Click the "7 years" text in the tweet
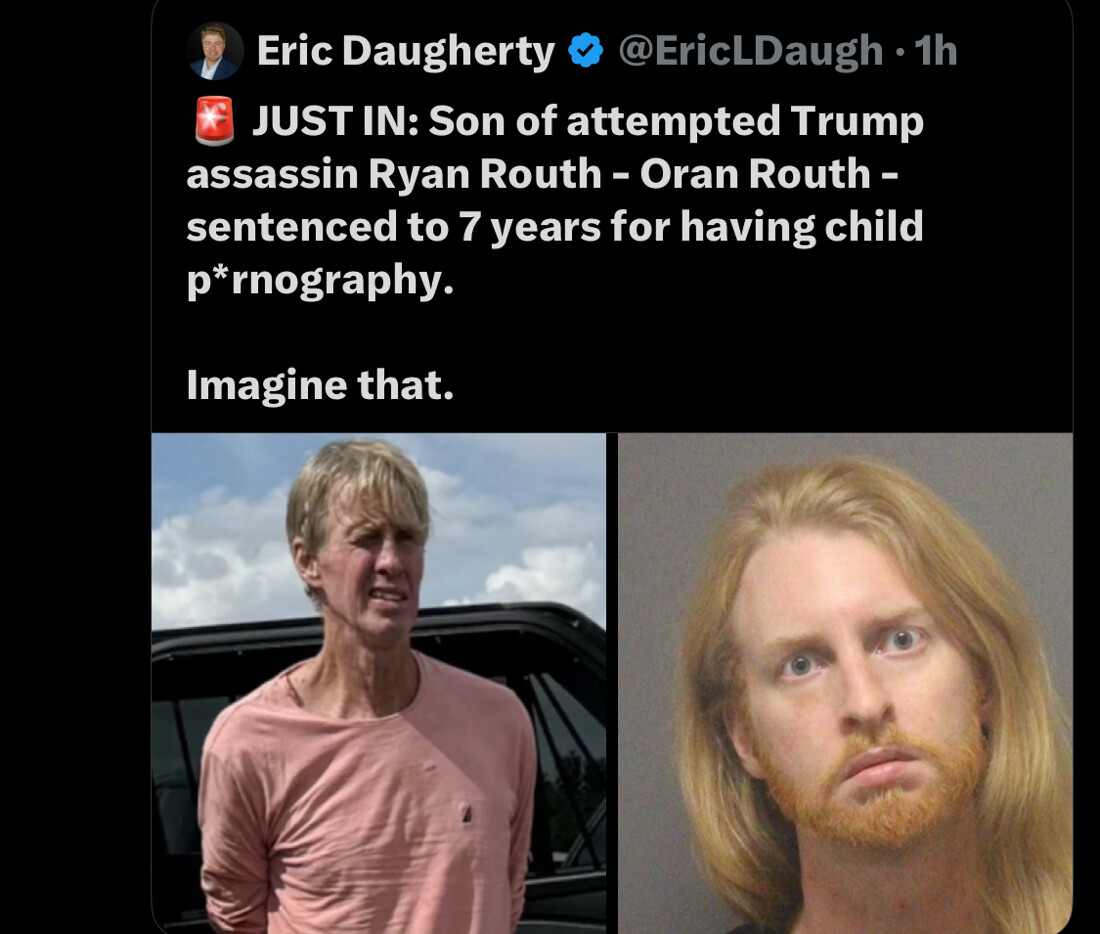This screenshot has width=1100, height=934. click(530, 227)
